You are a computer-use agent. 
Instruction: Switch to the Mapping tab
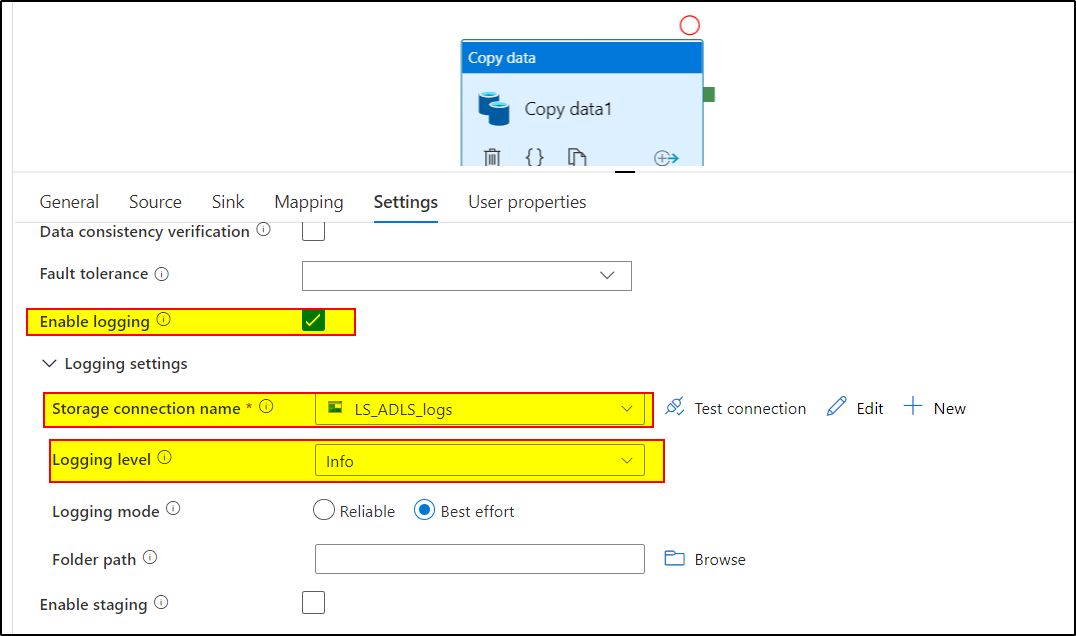308,201
